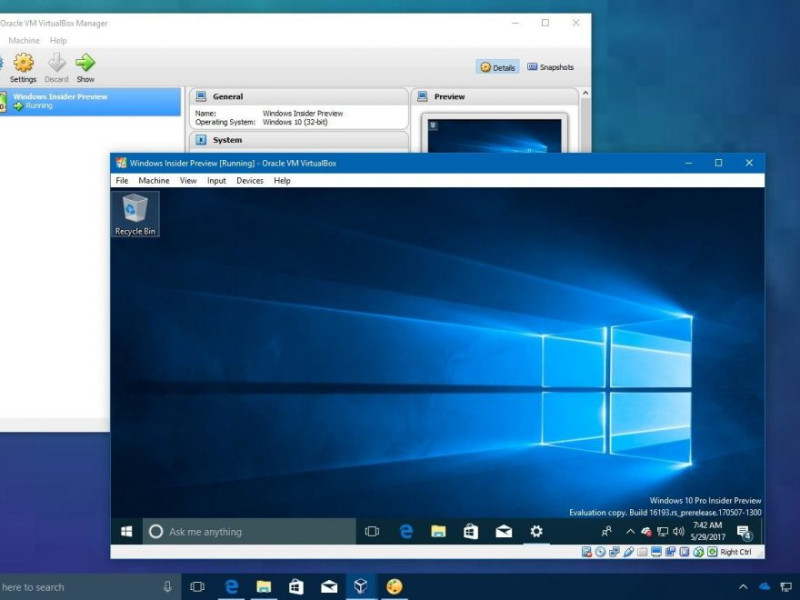Image resolution: width=800 pixels, height=600 pixels.
Task: Switch to Snapshots view in Manager
Action: [551, 67]
